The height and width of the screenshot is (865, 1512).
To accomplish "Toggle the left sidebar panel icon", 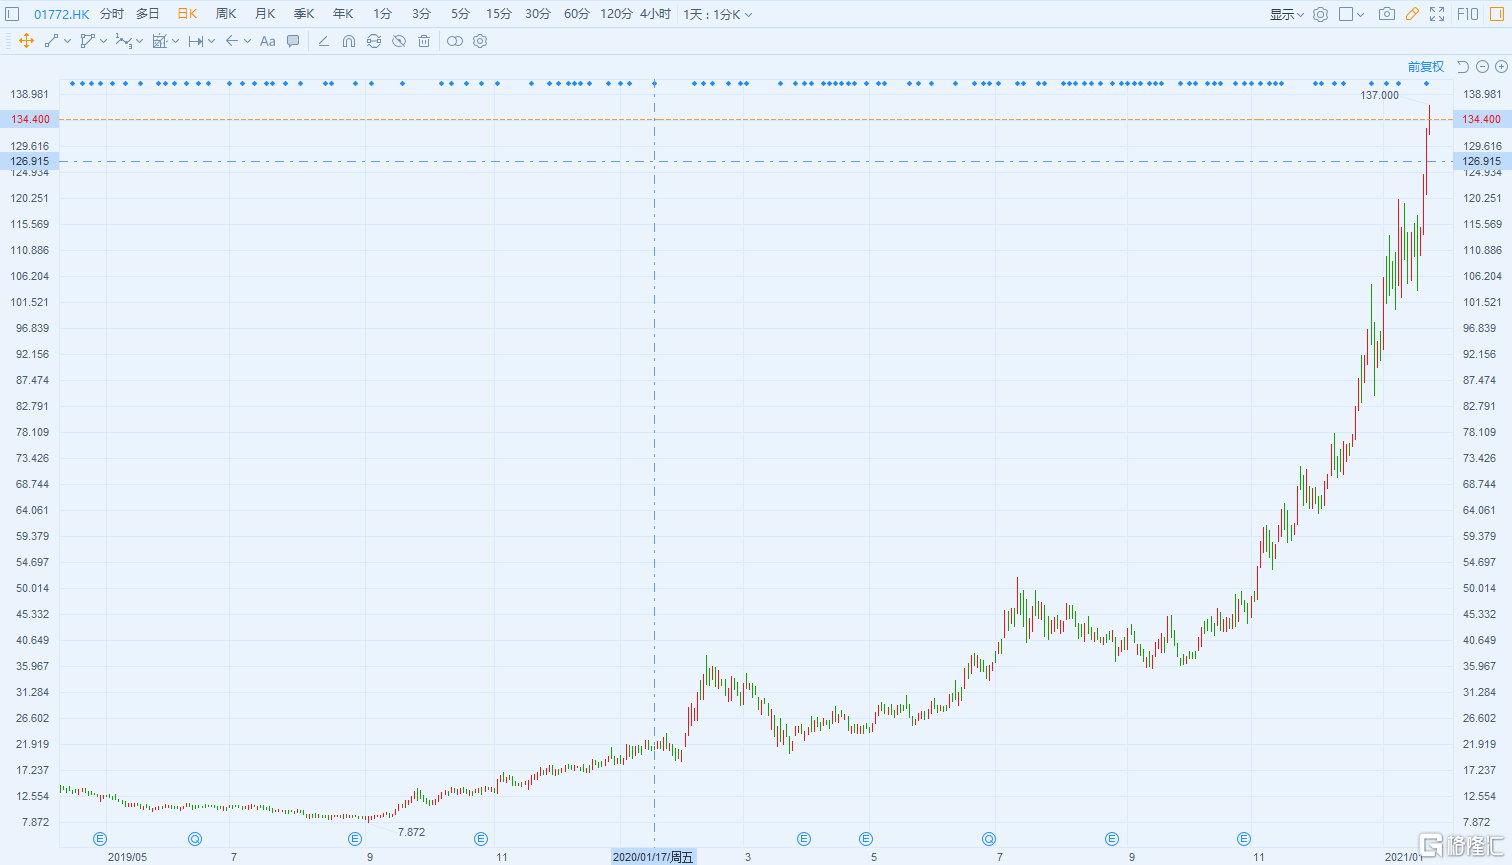I will (x=12, y=14).
